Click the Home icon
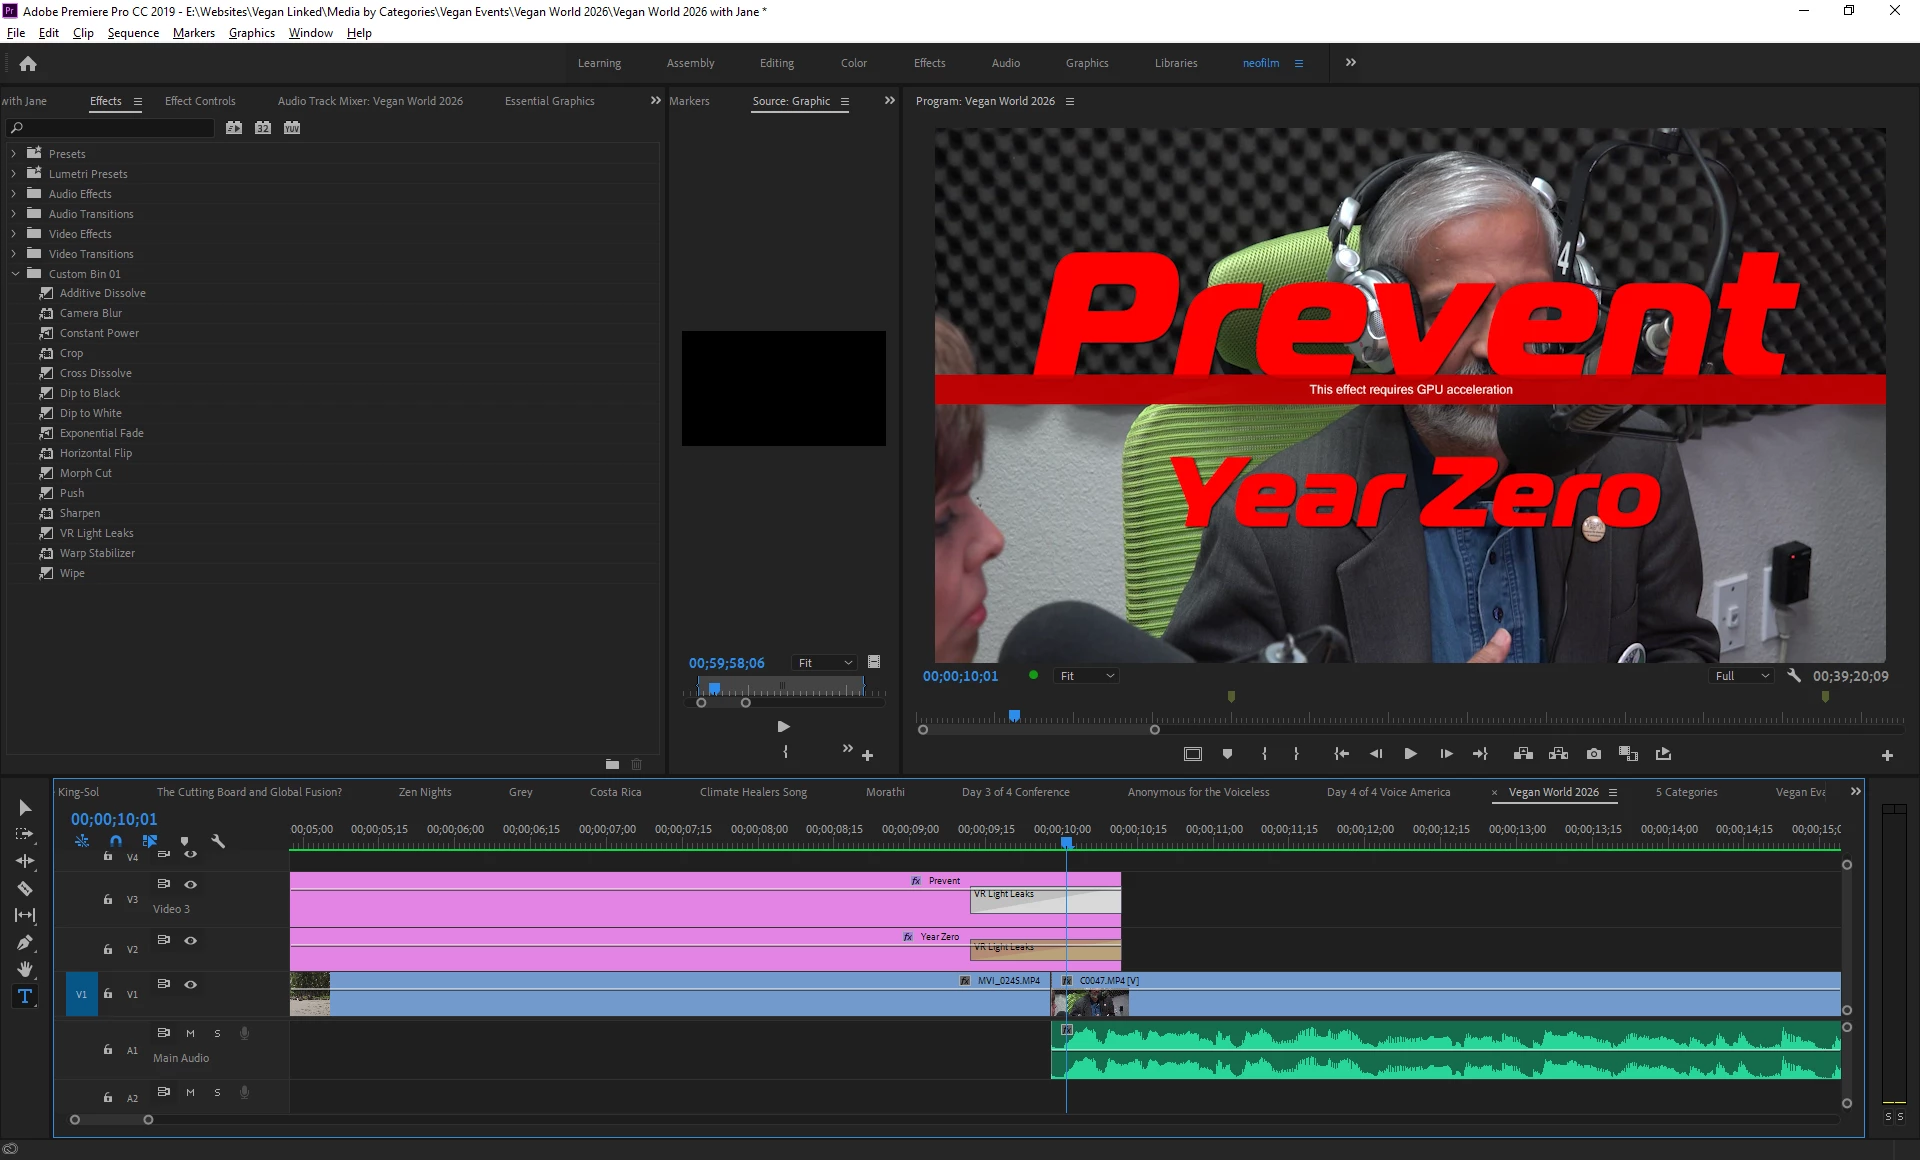This screenshot has width=1920, height=1160. [x=28, y=63]
